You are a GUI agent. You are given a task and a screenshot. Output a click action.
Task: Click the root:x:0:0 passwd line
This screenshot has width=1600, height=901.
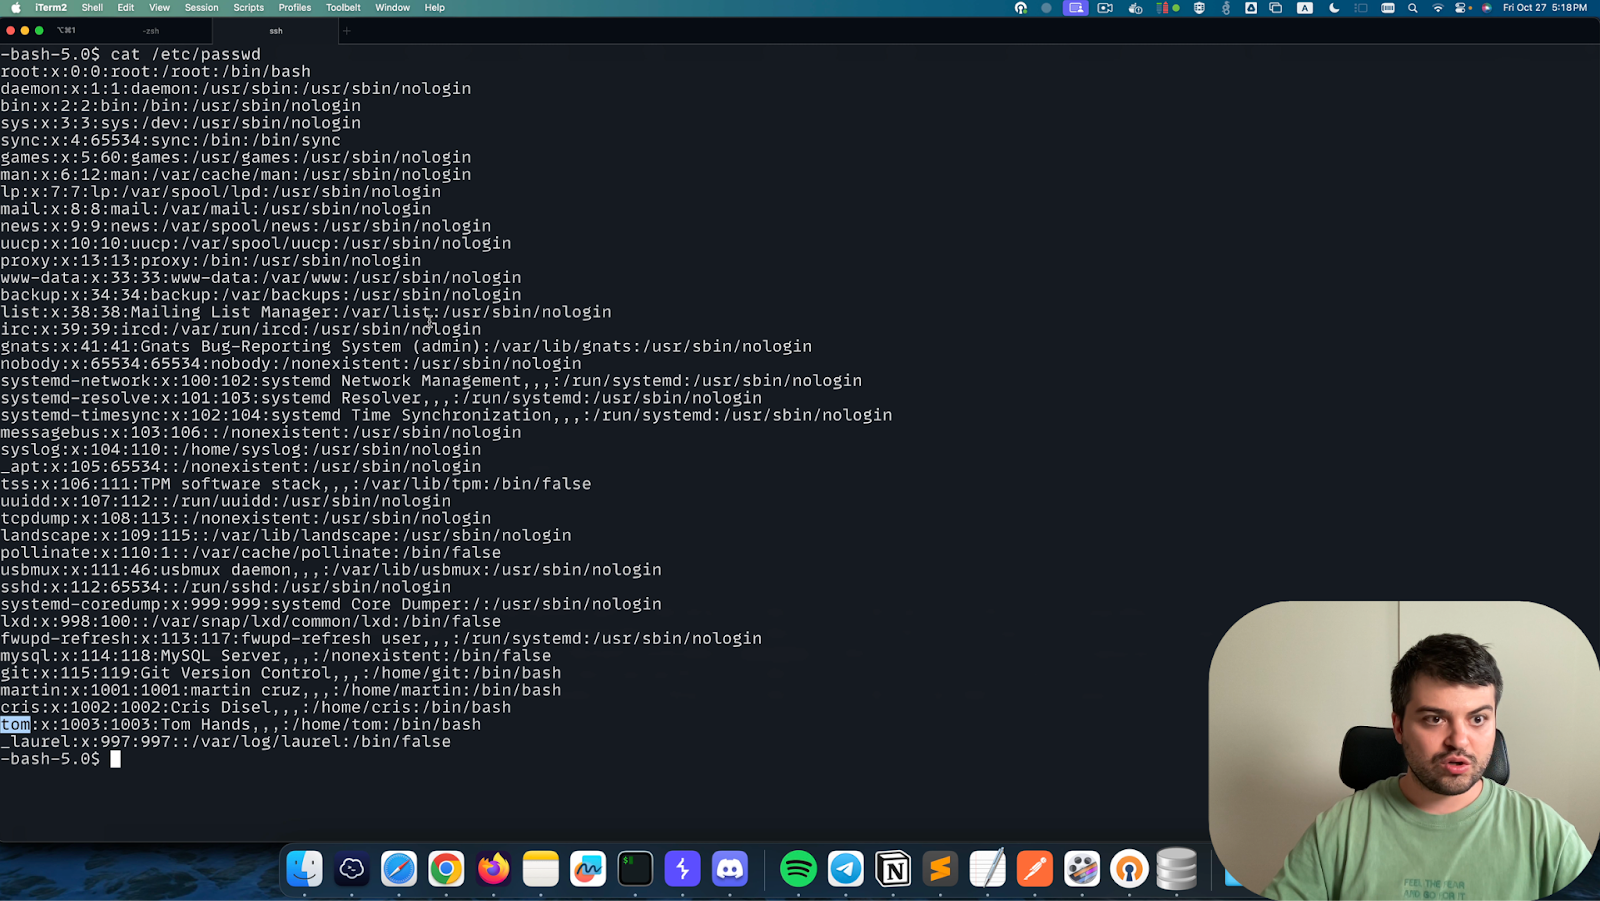click(x=156, y=71)
